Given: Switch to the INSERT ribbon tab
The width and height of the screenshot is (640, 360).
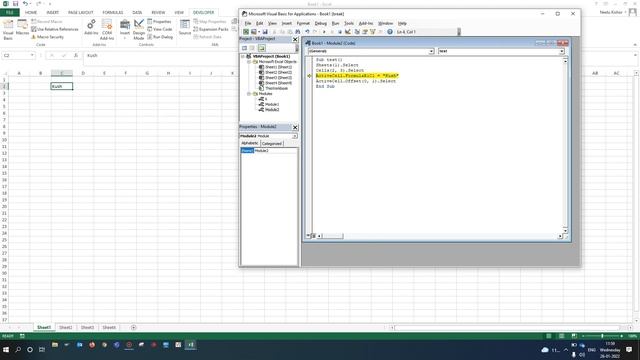Looking at the screenshot, I should click(x=52, y=13).
